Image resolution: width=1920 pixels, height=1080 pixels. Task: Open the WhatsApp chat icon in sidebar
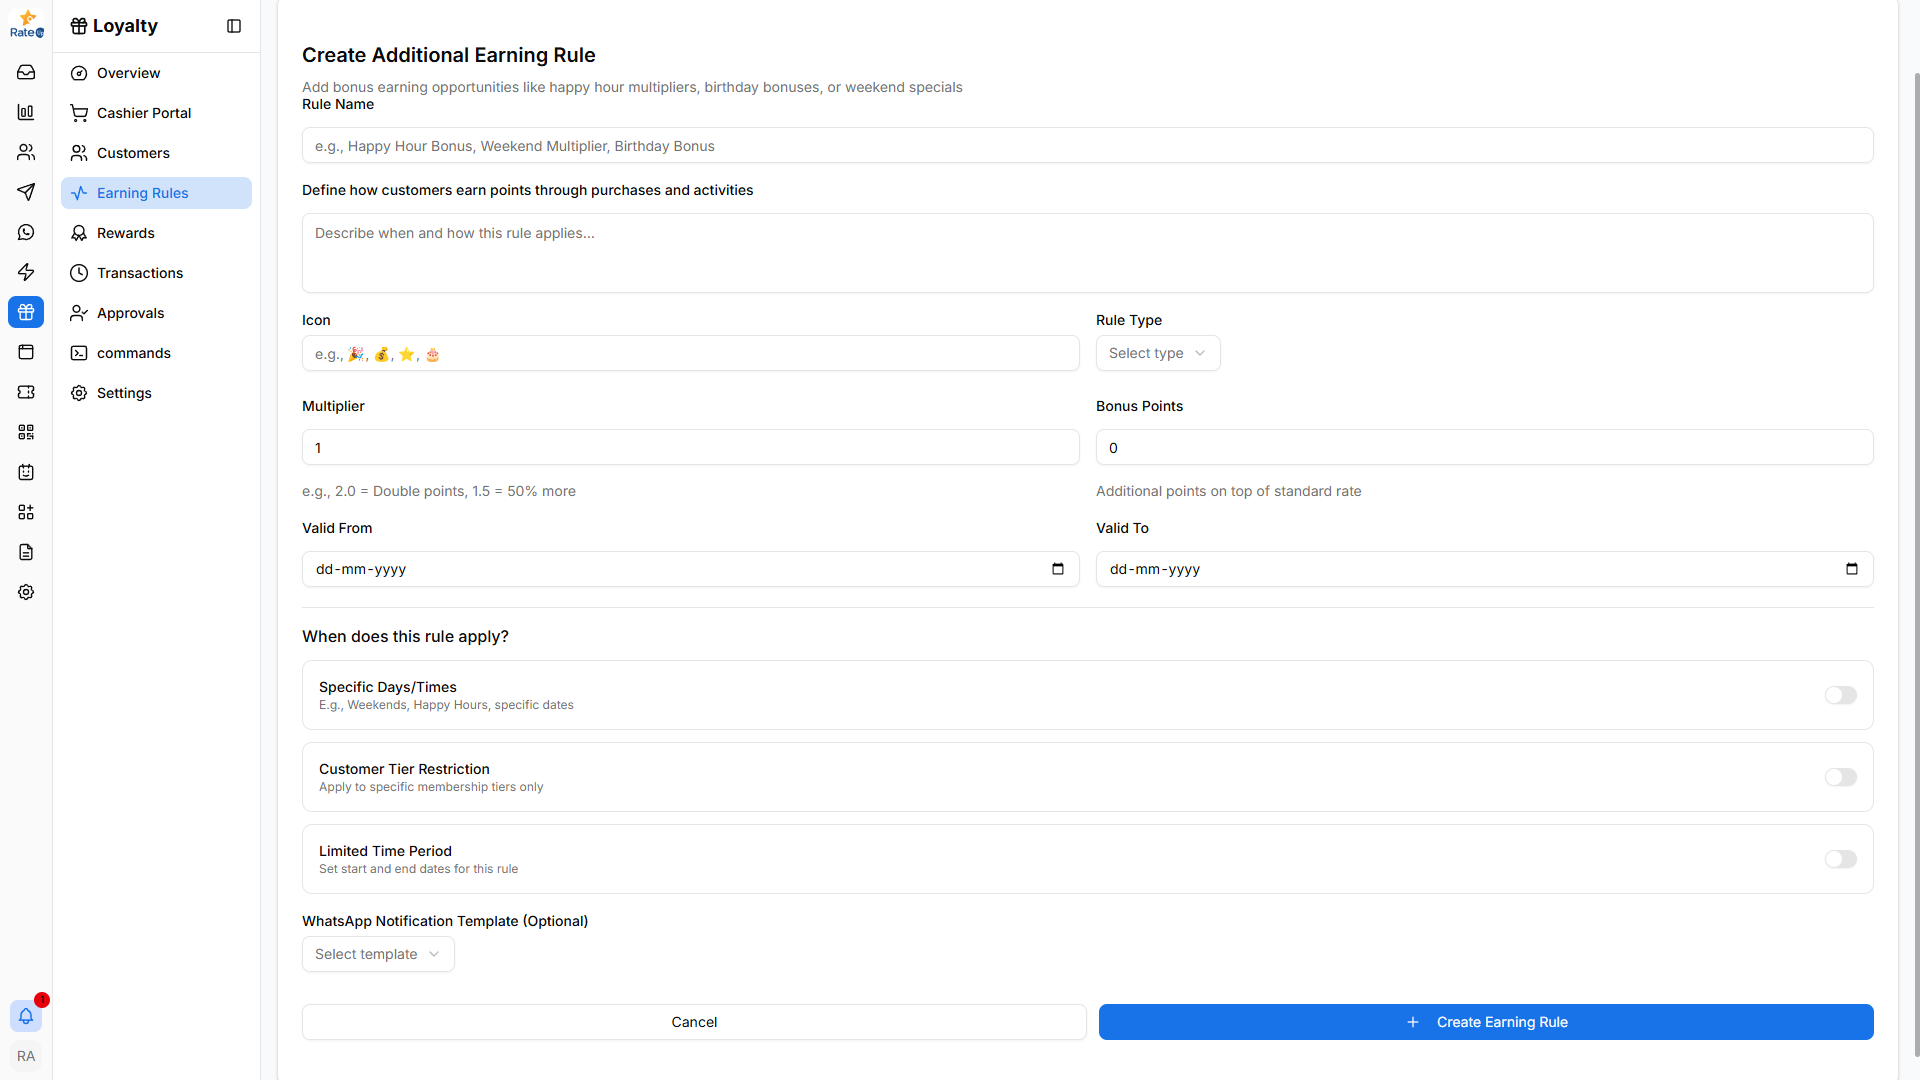point(26,232)
